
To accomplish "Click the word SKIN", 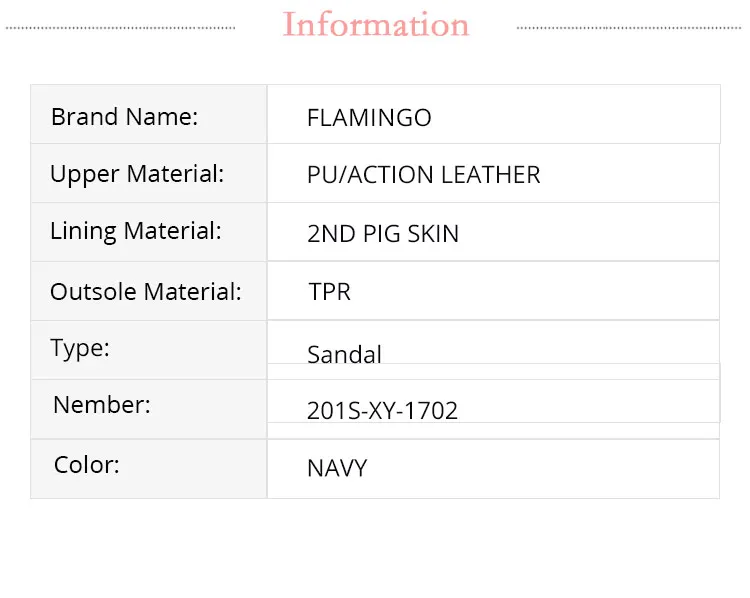I will tap(434, 234).
